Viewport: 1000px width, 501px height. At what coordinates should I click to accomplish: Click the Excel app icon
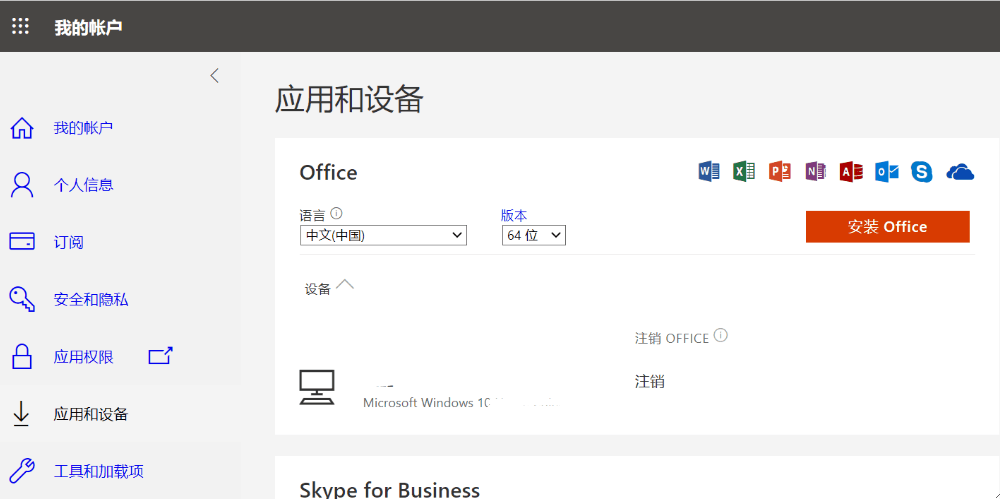pos(744,171)
